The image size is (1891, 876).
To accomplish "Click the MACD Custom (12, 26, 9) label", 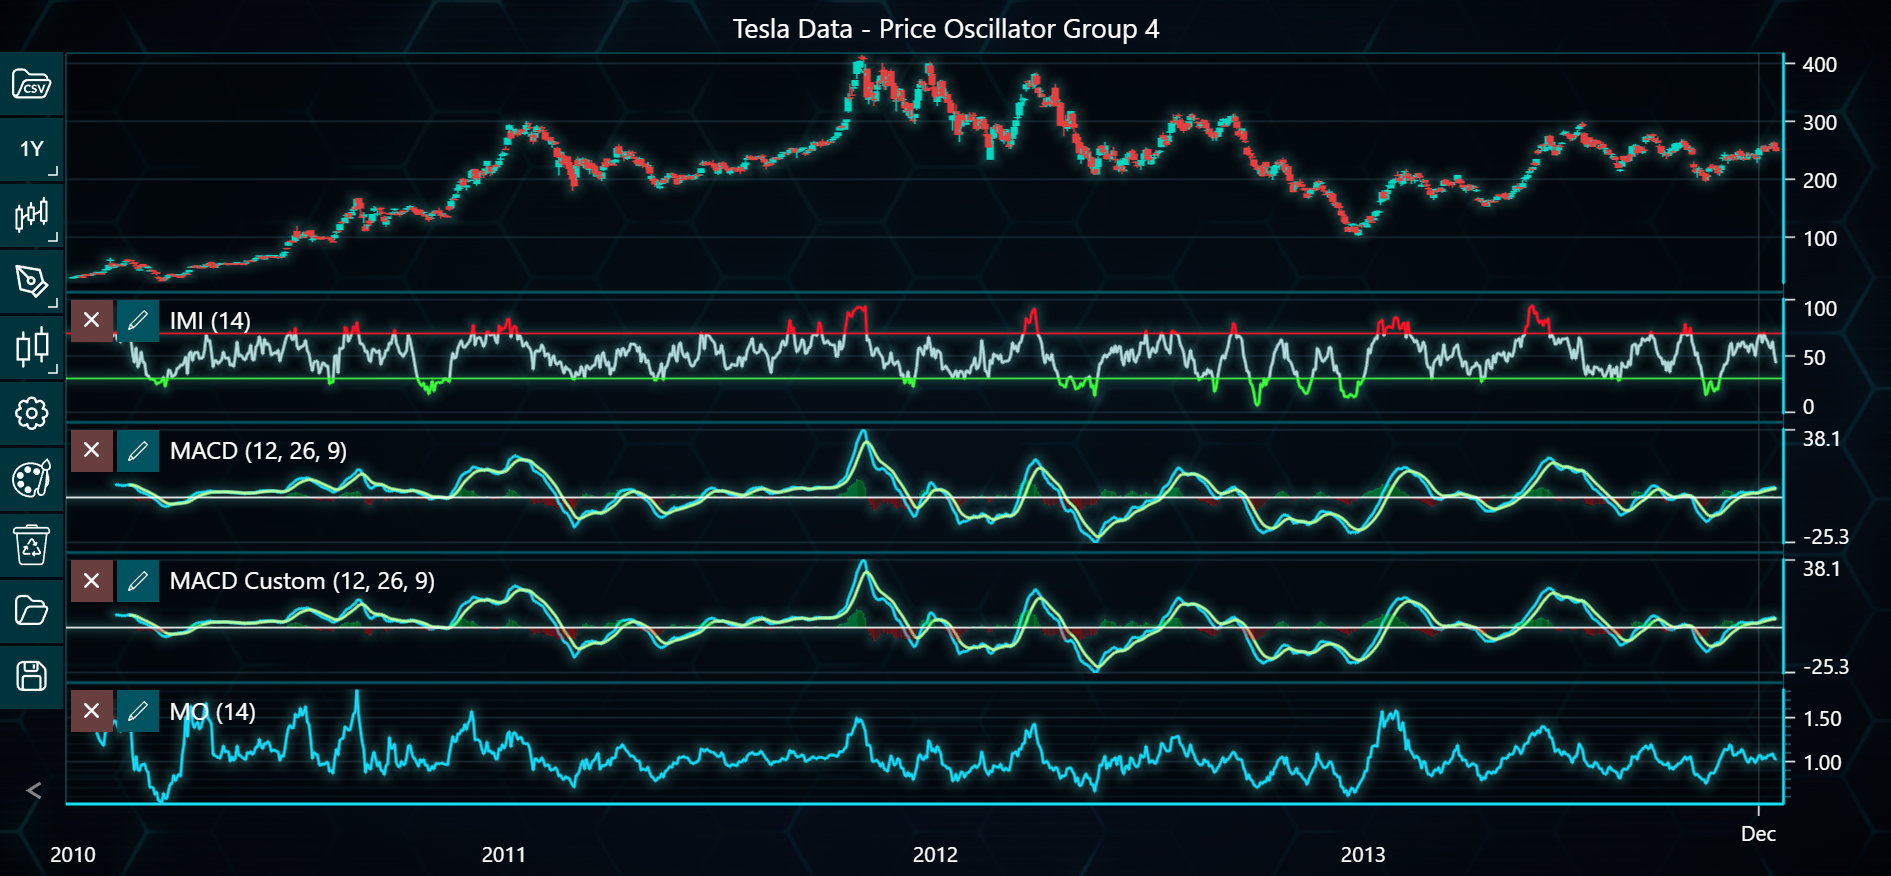I will [302, 581].
